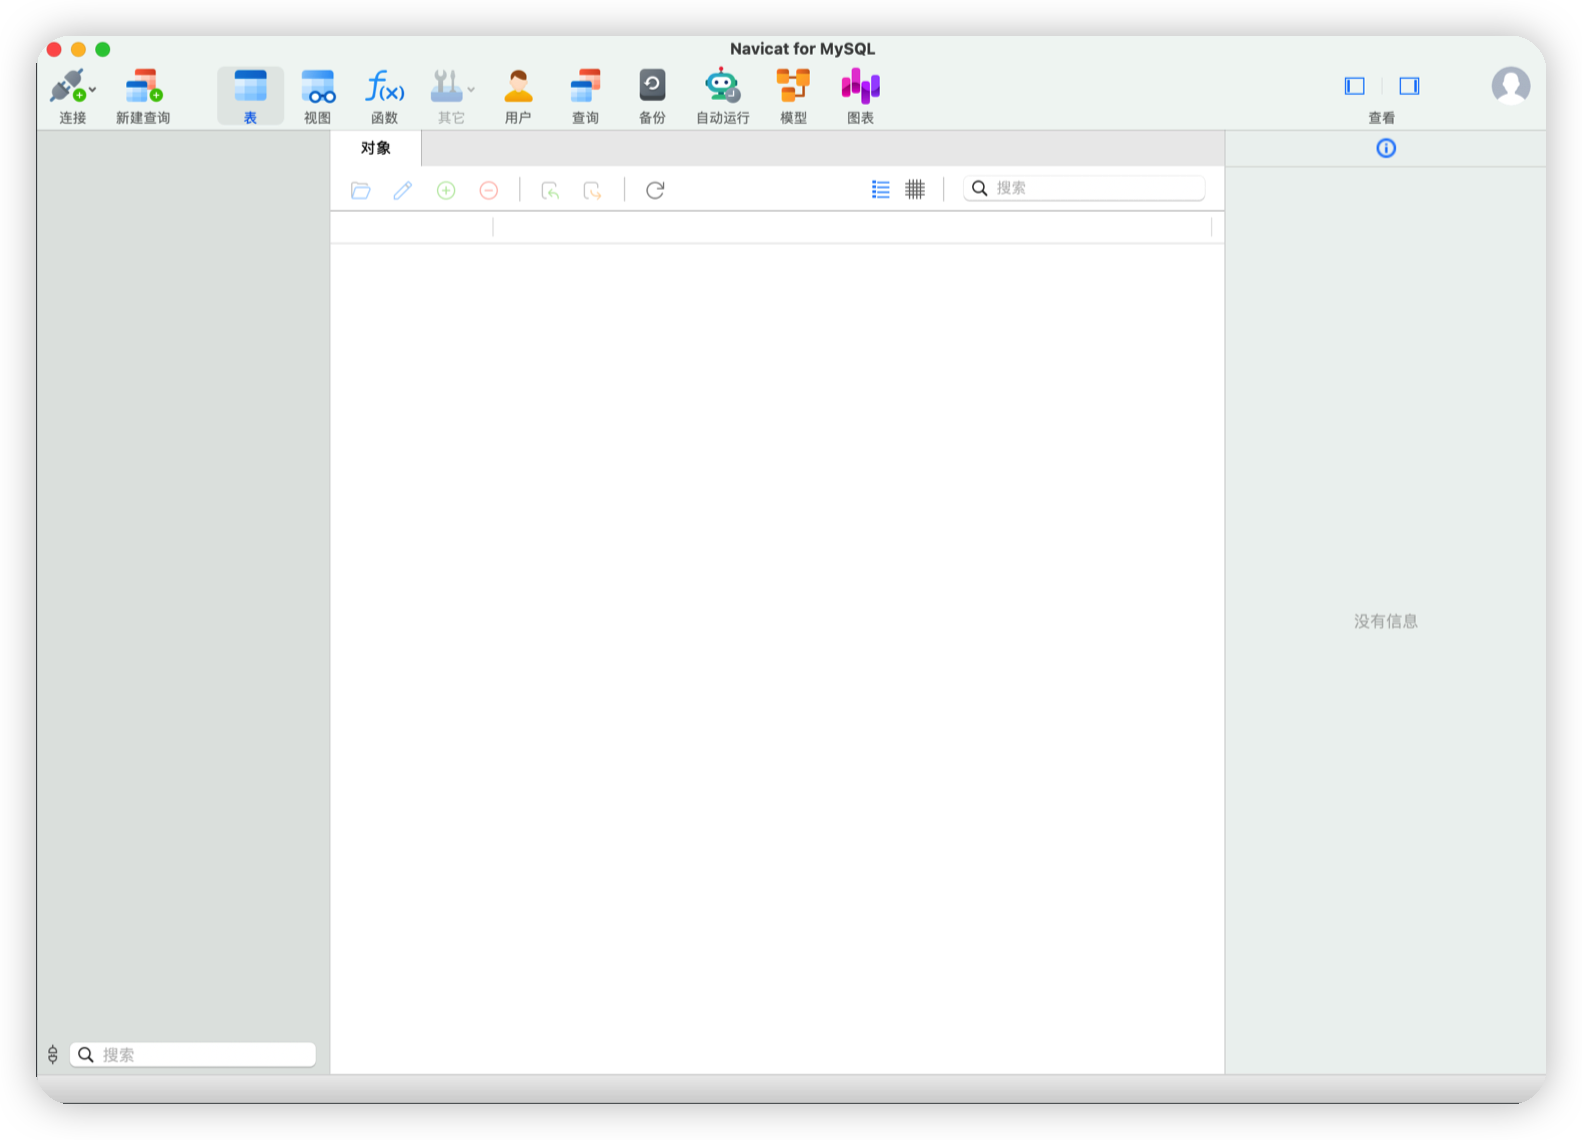The width and height of the screenshot is (1582, 1140).
Task: Switch to detail grid view mode
Action: pos(915,189)
